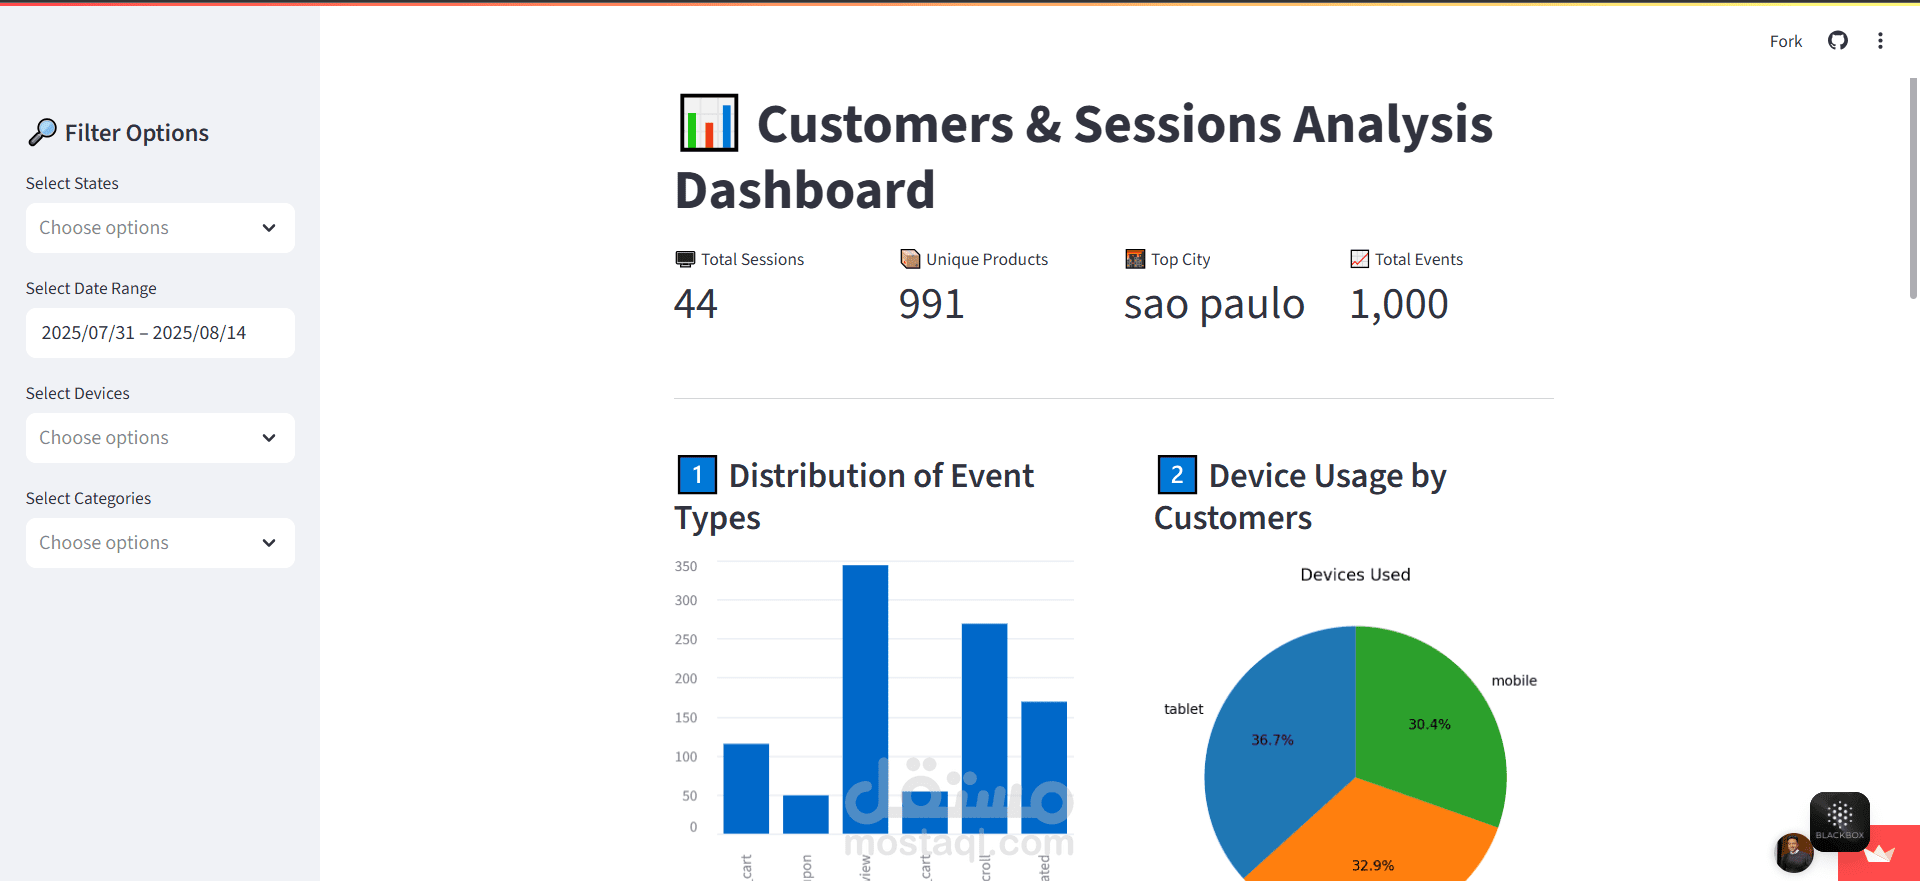
Task: Expand the Select States dropdown
Action: (160, 228)
